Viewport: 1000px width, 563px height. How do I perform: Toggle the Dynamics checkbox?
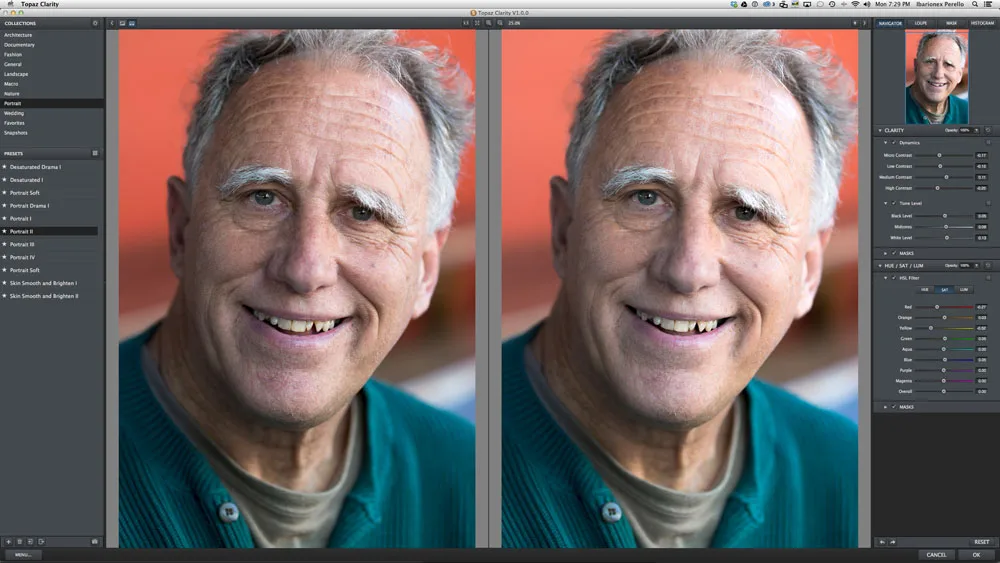coord(894,143)
